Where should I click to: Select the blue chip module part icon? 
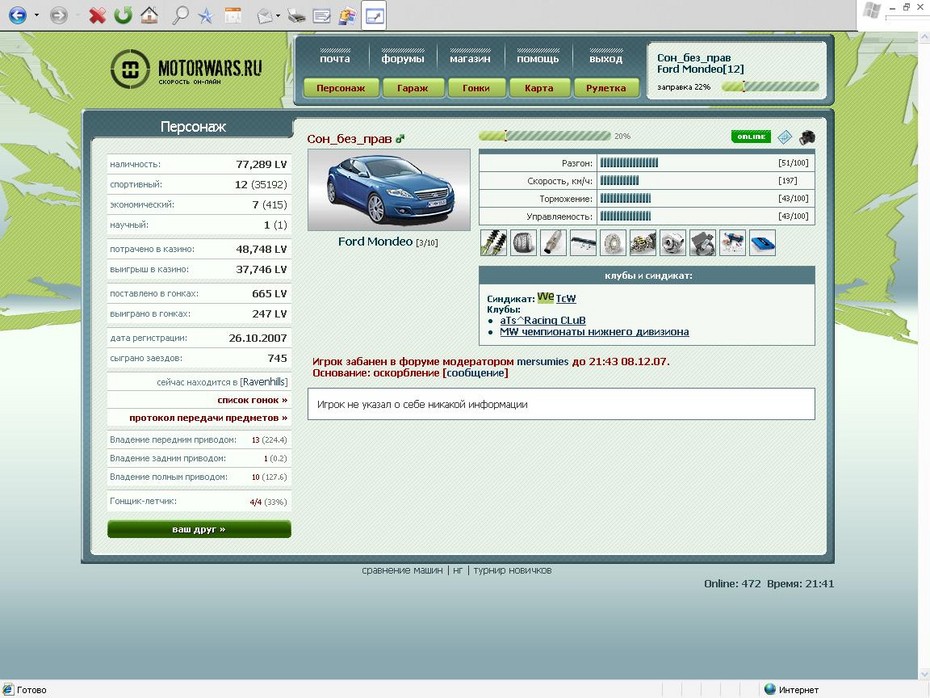762,243
